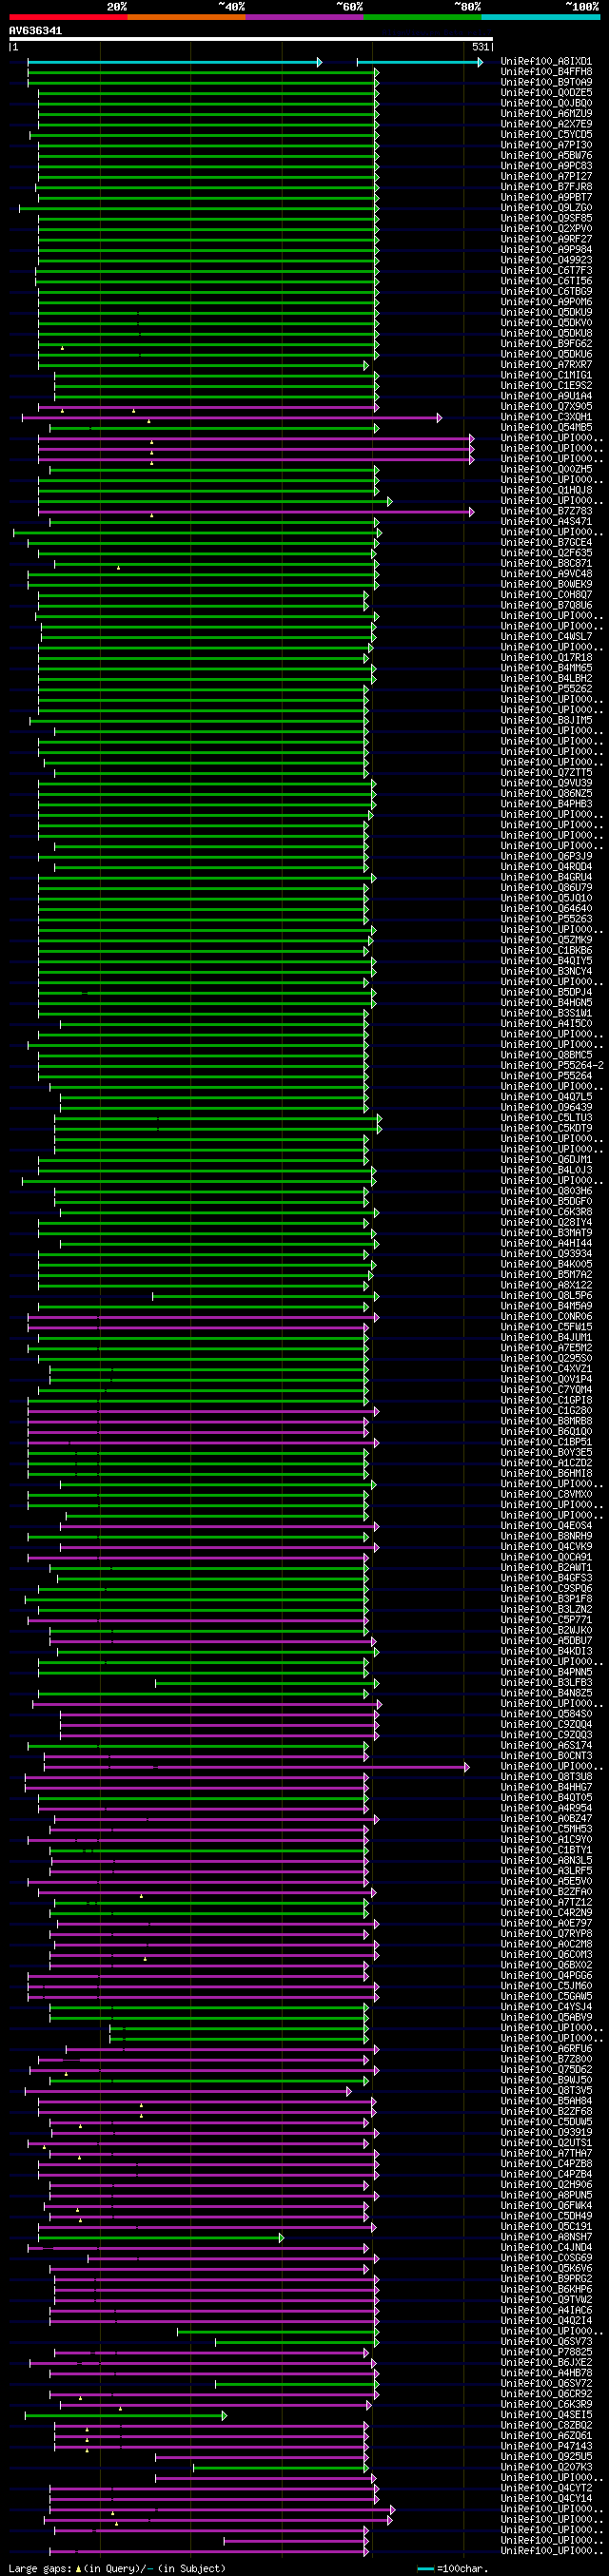Open hit UniRef100_B9FG62
Screen dimensions: 609x2576
[x=546, y=344]
